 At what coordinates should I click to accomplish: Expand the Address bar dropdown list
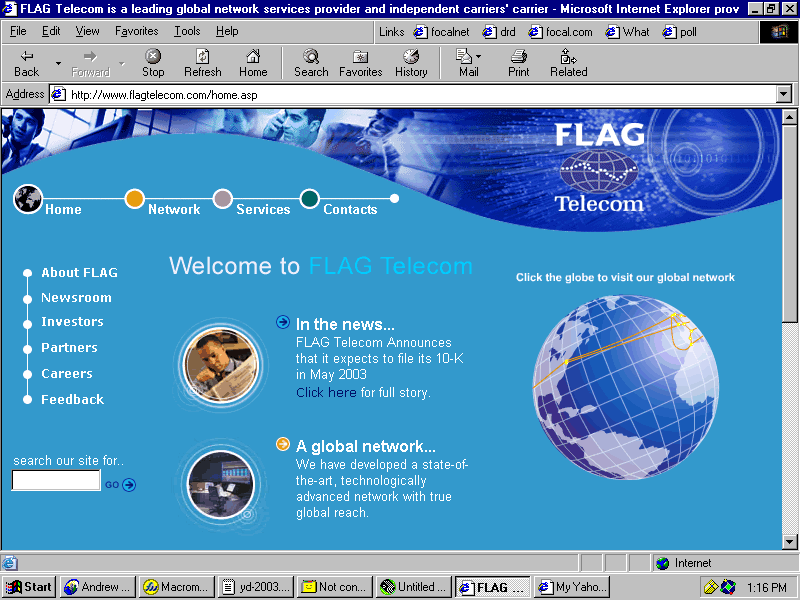coord(784,94)
